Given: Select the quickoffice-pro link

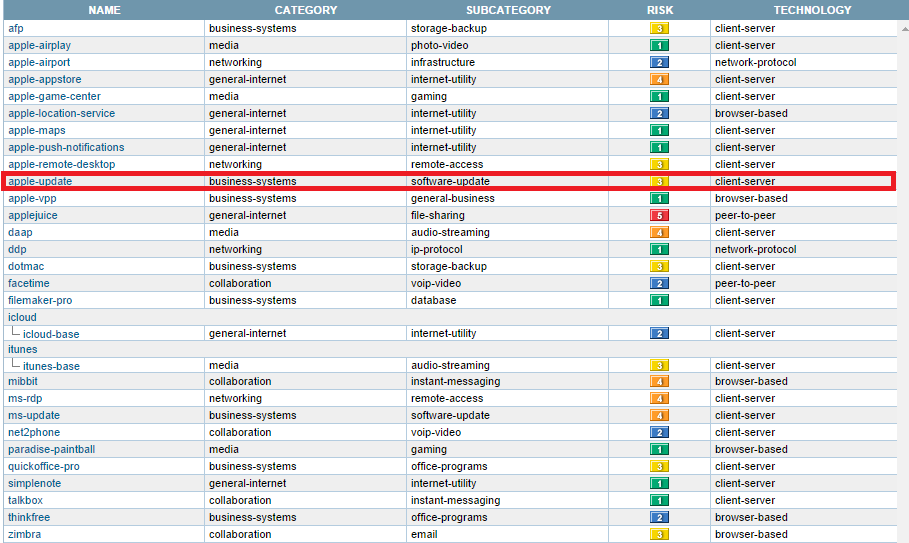Looking at the screenshot, I should (x=44, y=467).
